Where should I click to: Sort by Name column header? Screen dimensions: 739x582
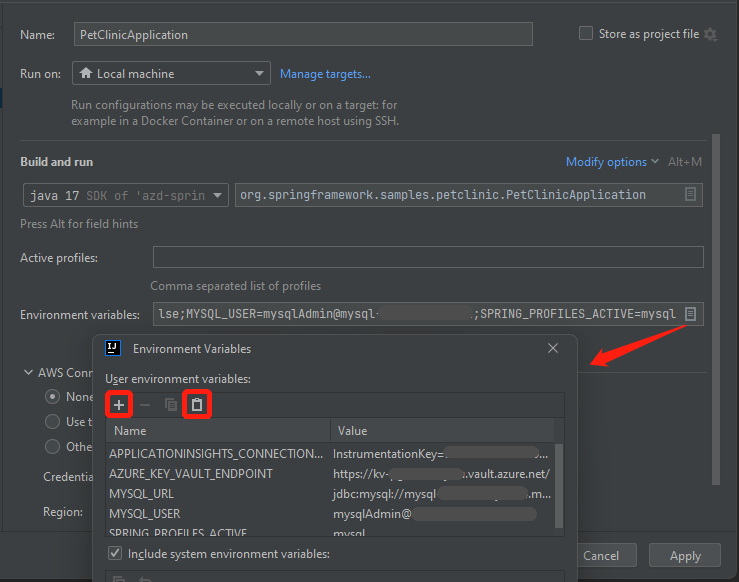click(218, 431)
